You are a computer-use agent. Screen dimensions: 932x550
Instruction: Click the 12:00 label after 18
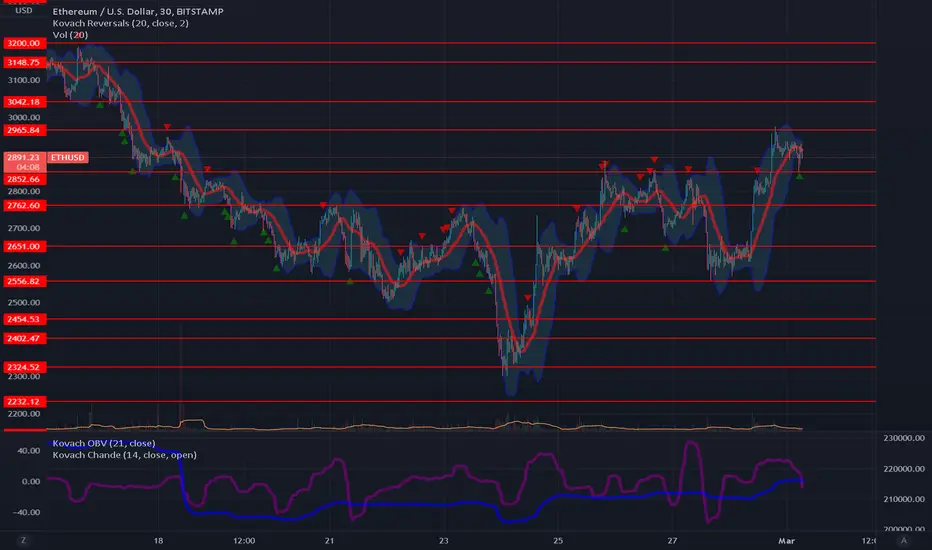coord(244,540)
